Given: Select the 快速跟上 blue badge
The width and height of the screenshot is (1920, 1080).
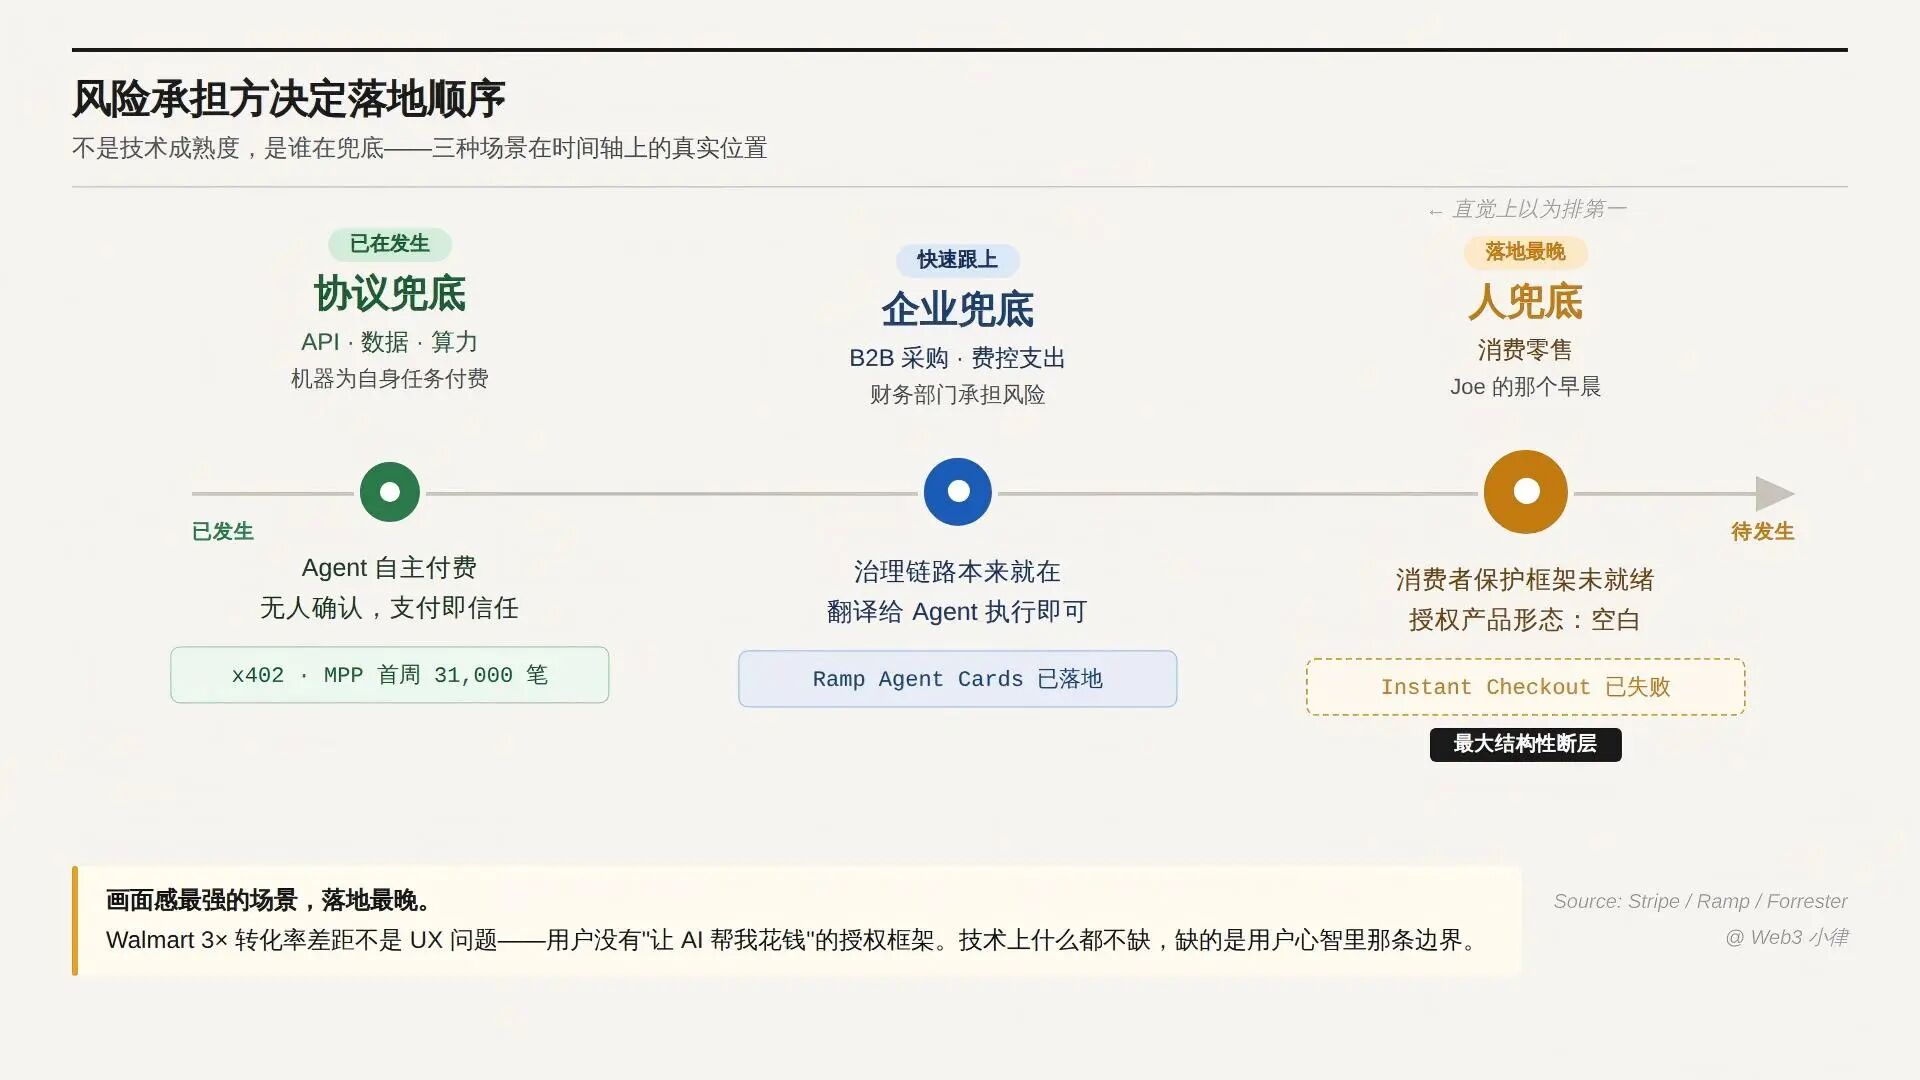Looking at the screenshot, I should coord(957,260).
